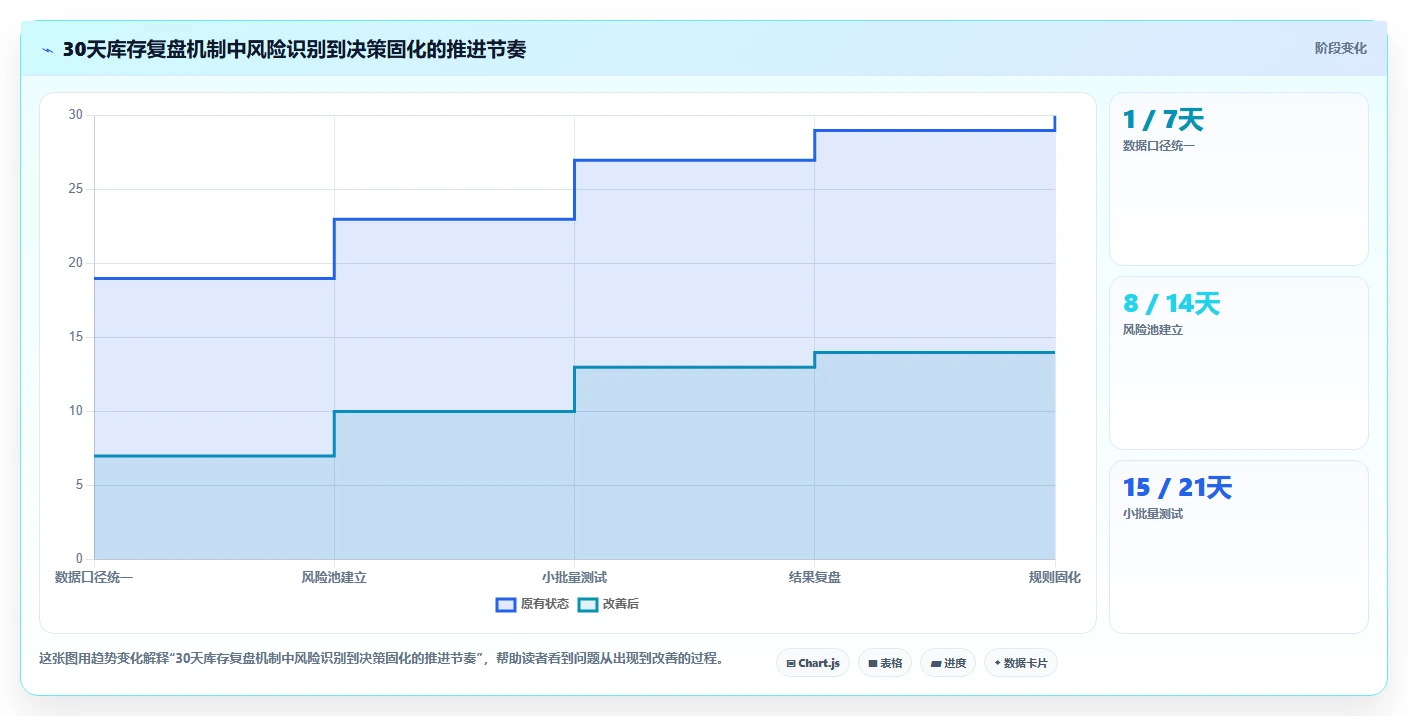
Task: Click the y-axis value 30
Action: pos(76,115)
